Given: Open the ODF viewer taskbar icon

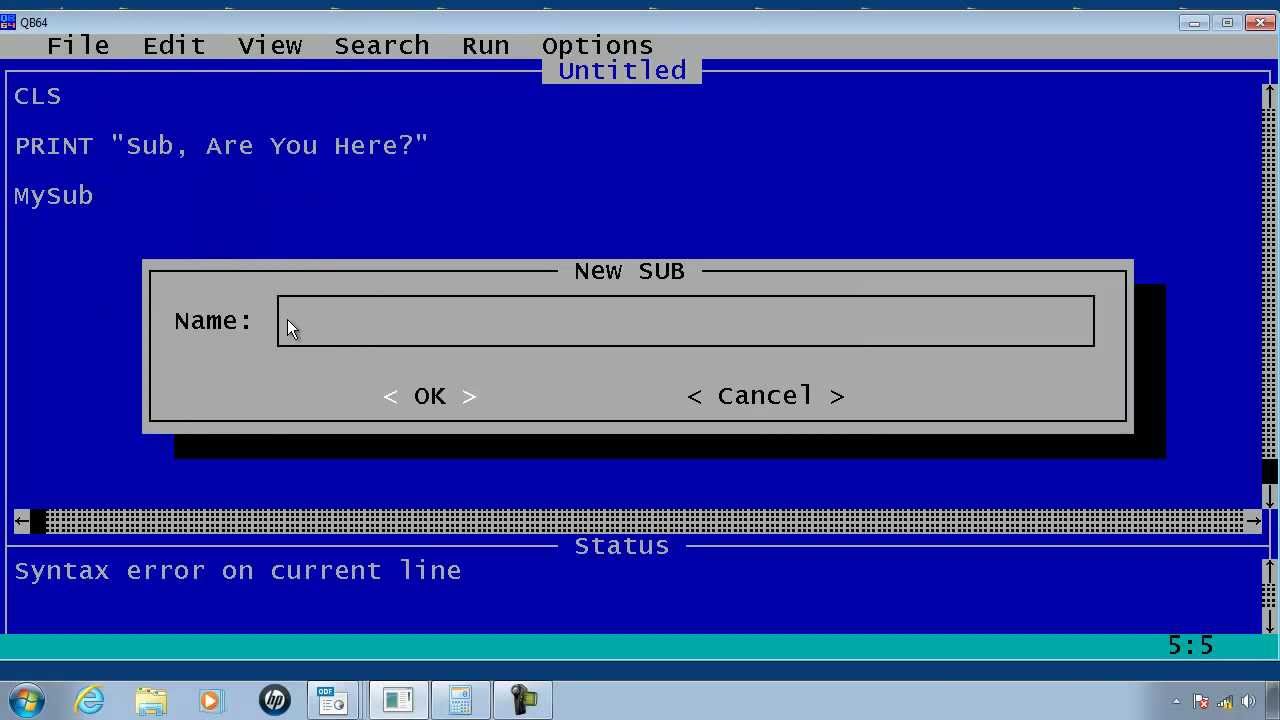Looking at the screenshot, I should (333, 700).
